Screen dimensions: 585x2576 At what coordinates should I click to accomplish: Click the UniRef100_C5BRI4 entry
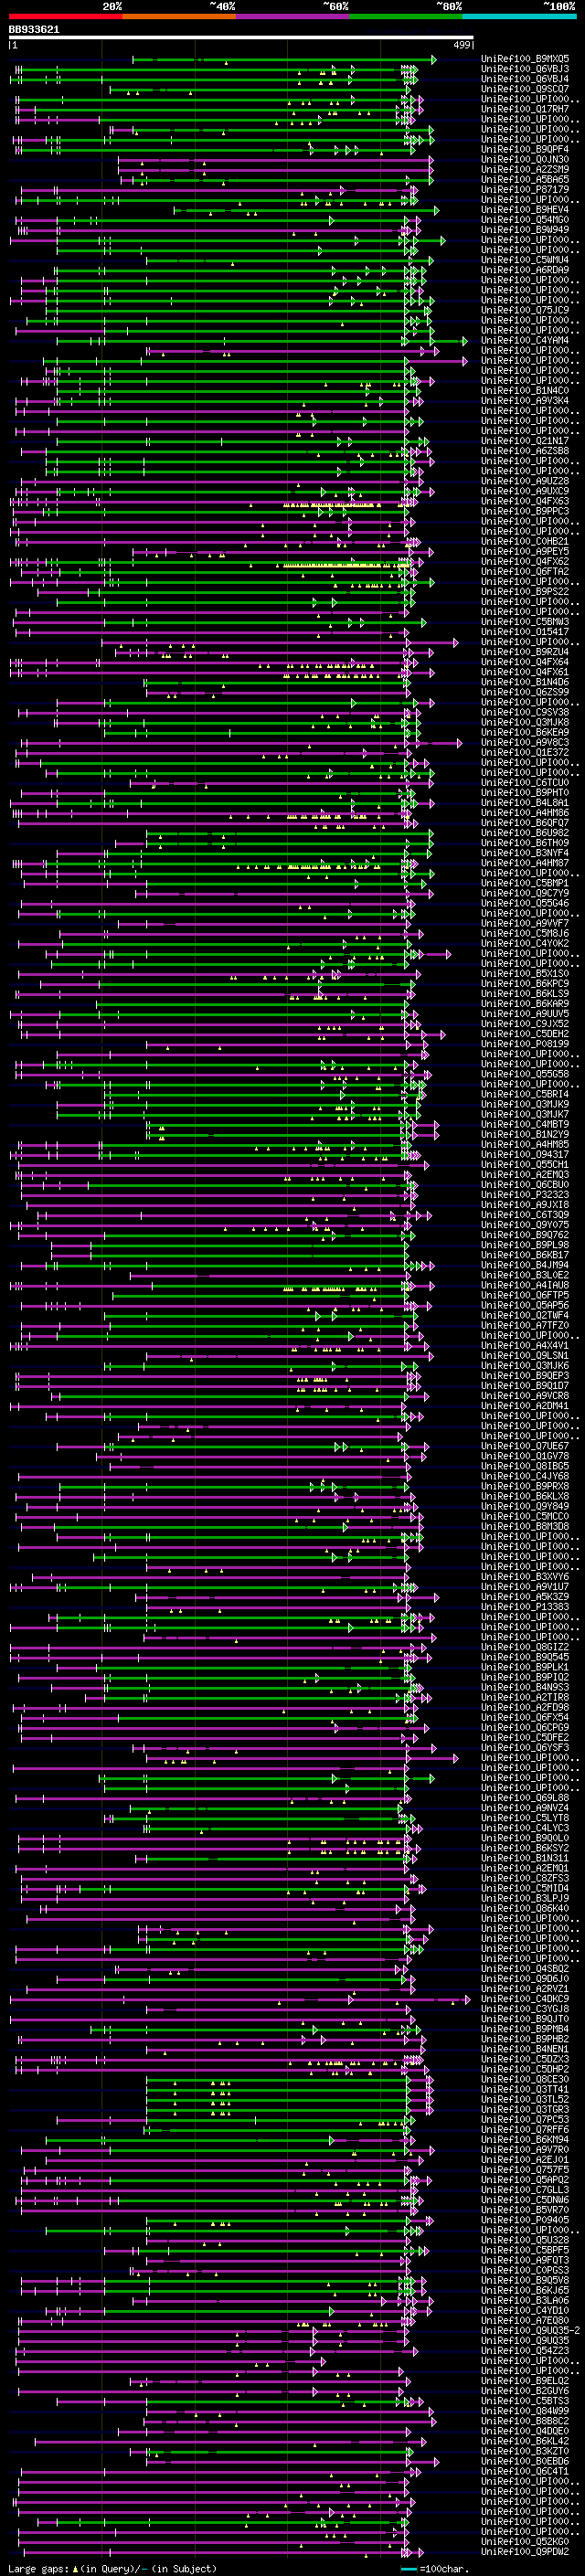[x=525, y=1094]
